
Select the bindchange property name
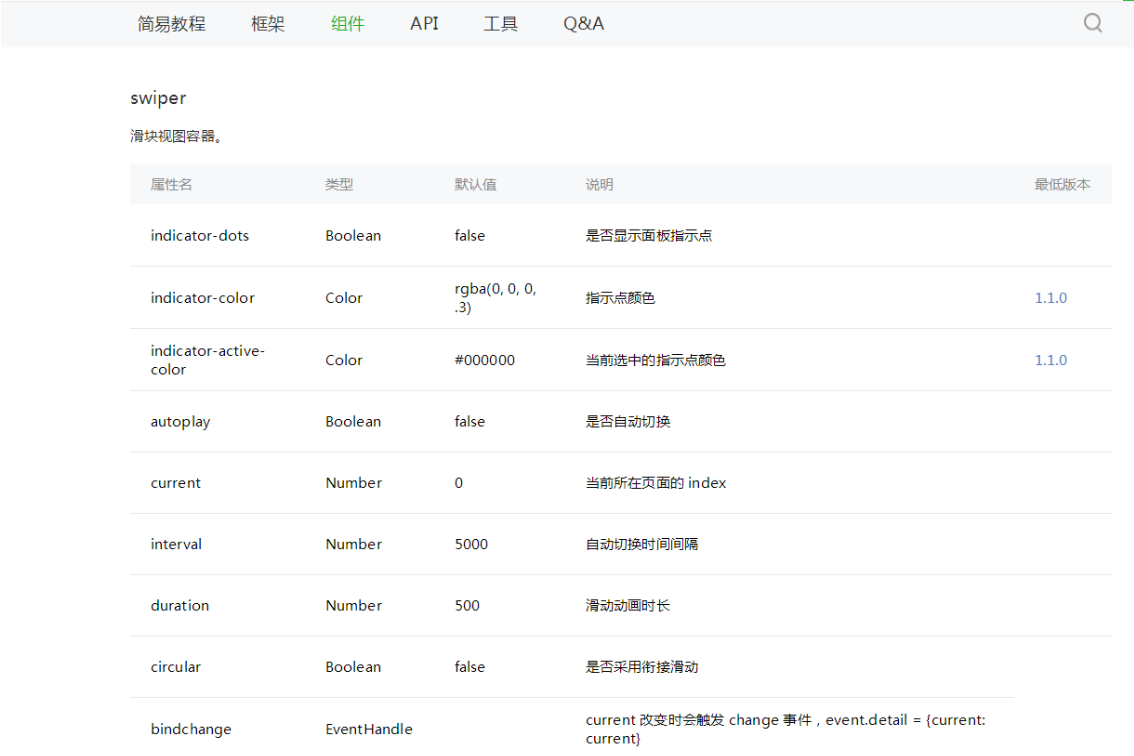(191, 730)
